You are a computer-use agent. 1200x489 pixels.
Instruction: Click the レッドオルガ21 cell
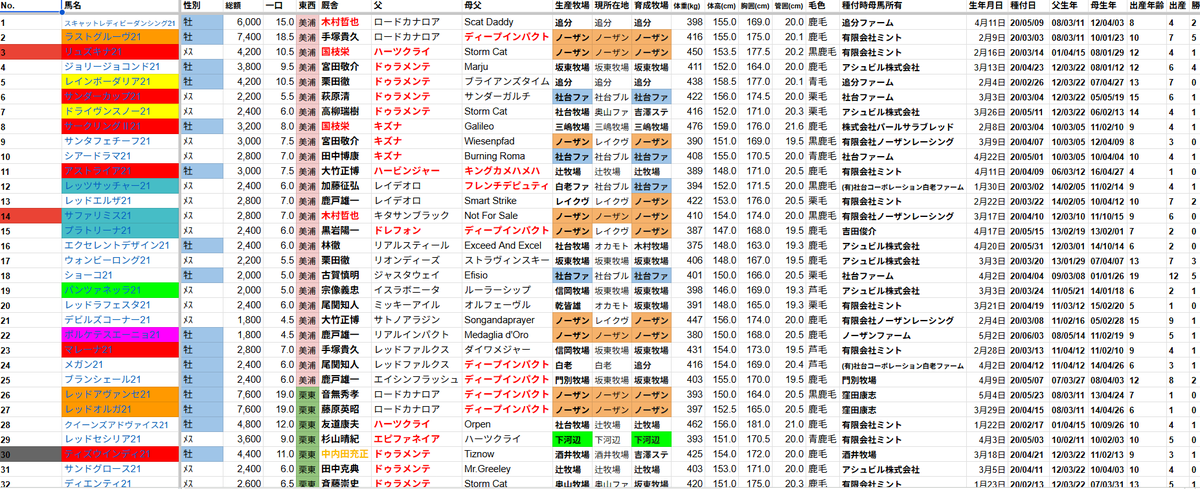121,409
